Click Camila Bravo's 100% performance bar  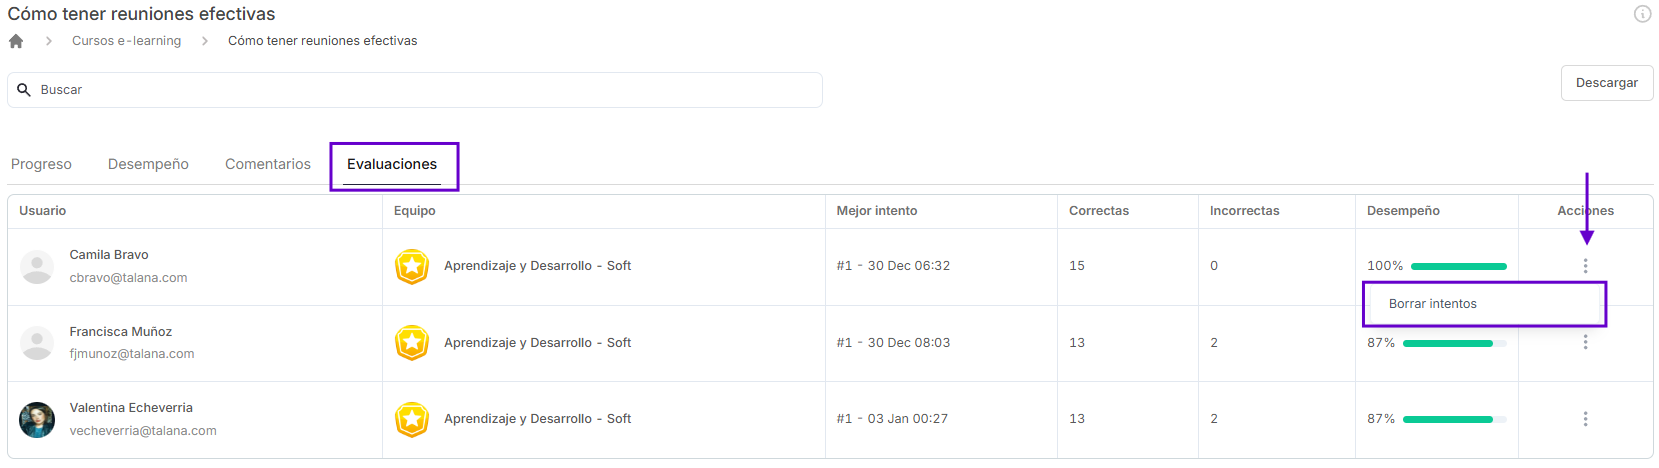[x=1458, y=266]
